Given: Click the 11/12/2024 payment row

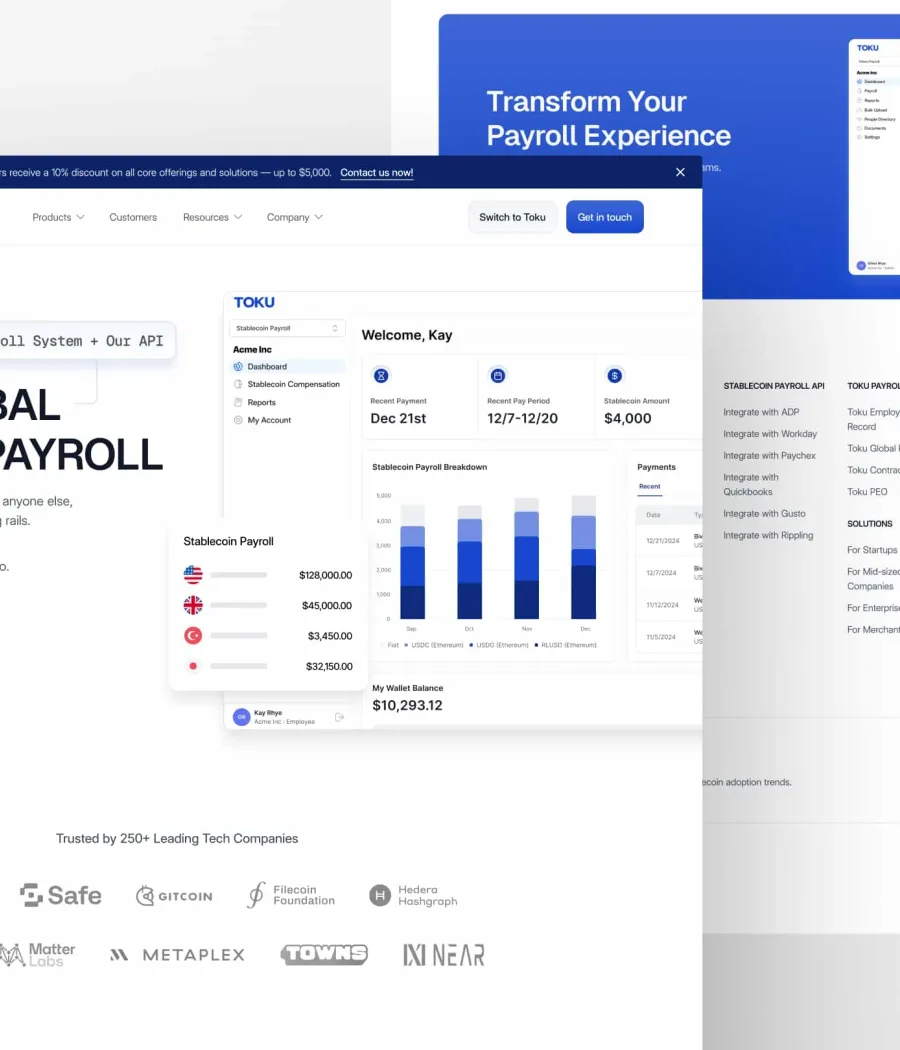Looking at the screenshot, I should (670, 605).
